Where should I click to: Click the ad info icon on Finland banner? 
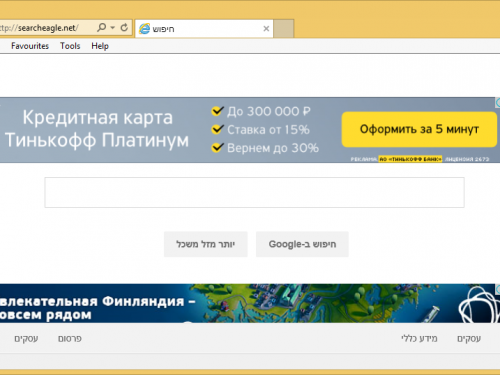point(498,289)
